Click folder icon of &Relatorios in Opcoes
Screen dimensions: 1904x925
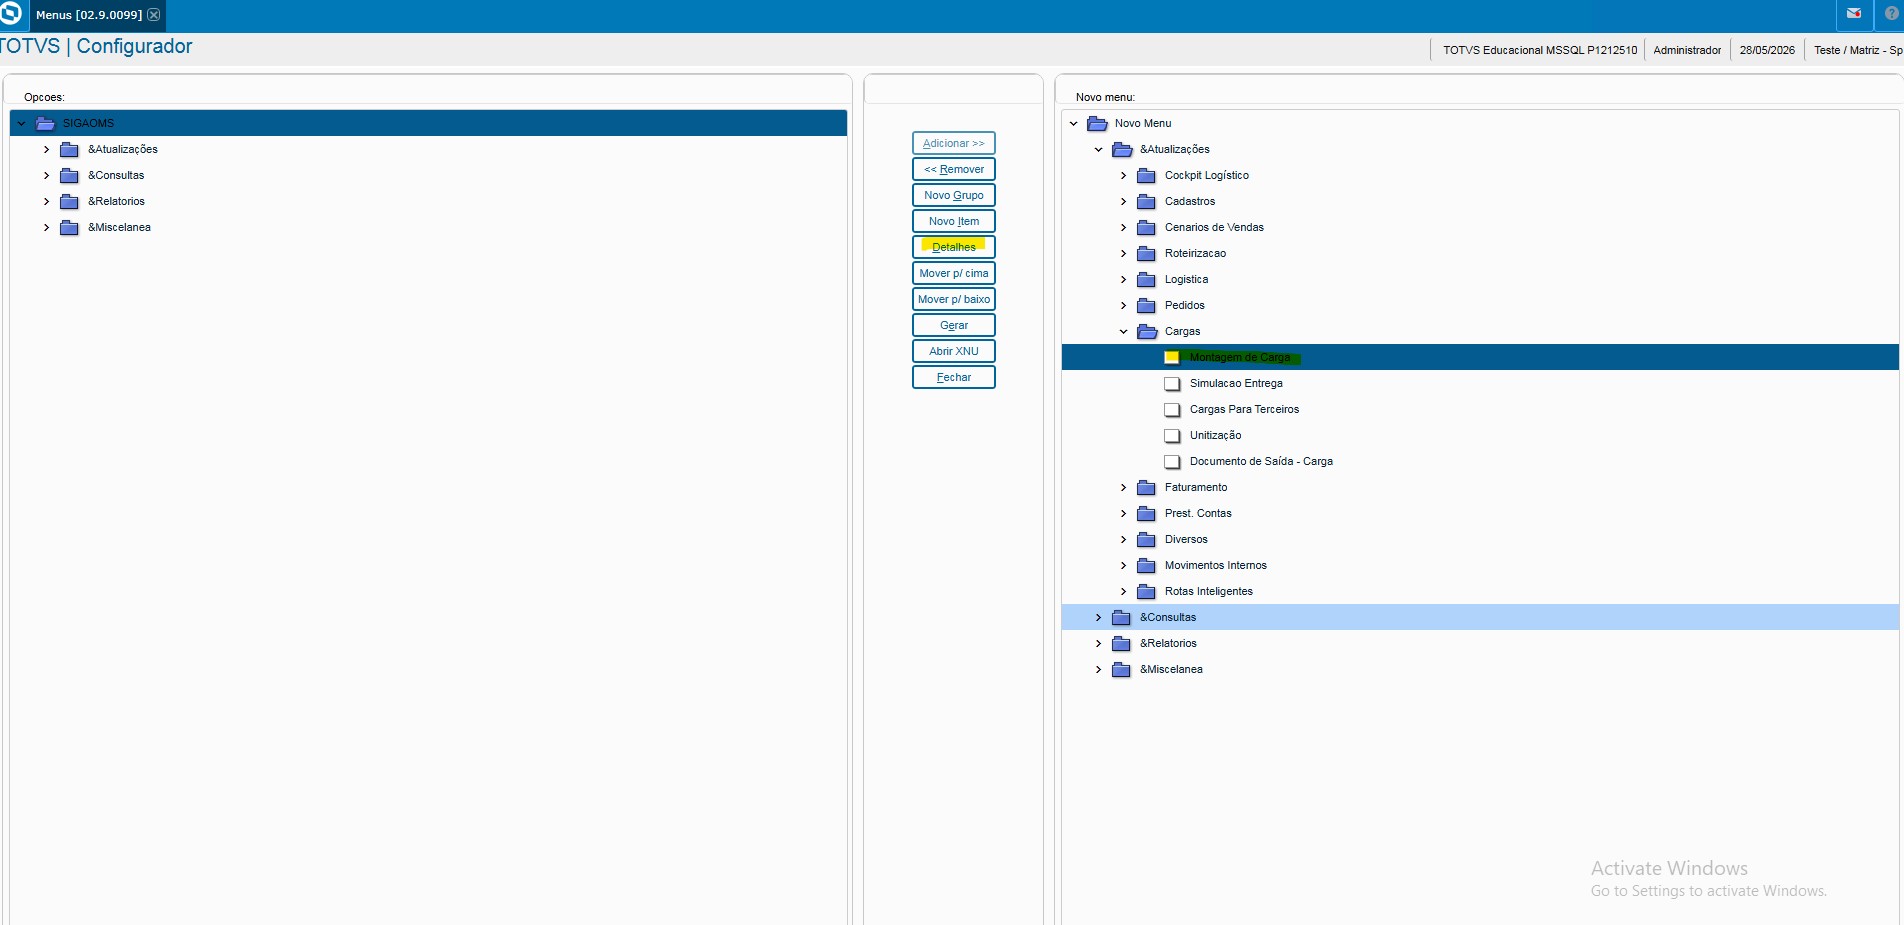pyautogui.click(x=69, y=201)
